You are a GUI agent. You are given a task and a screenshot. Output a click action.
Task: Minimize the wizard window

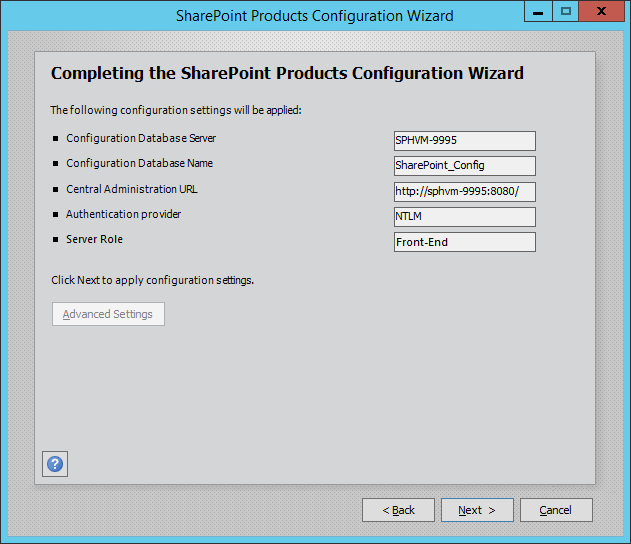point(538,11)
